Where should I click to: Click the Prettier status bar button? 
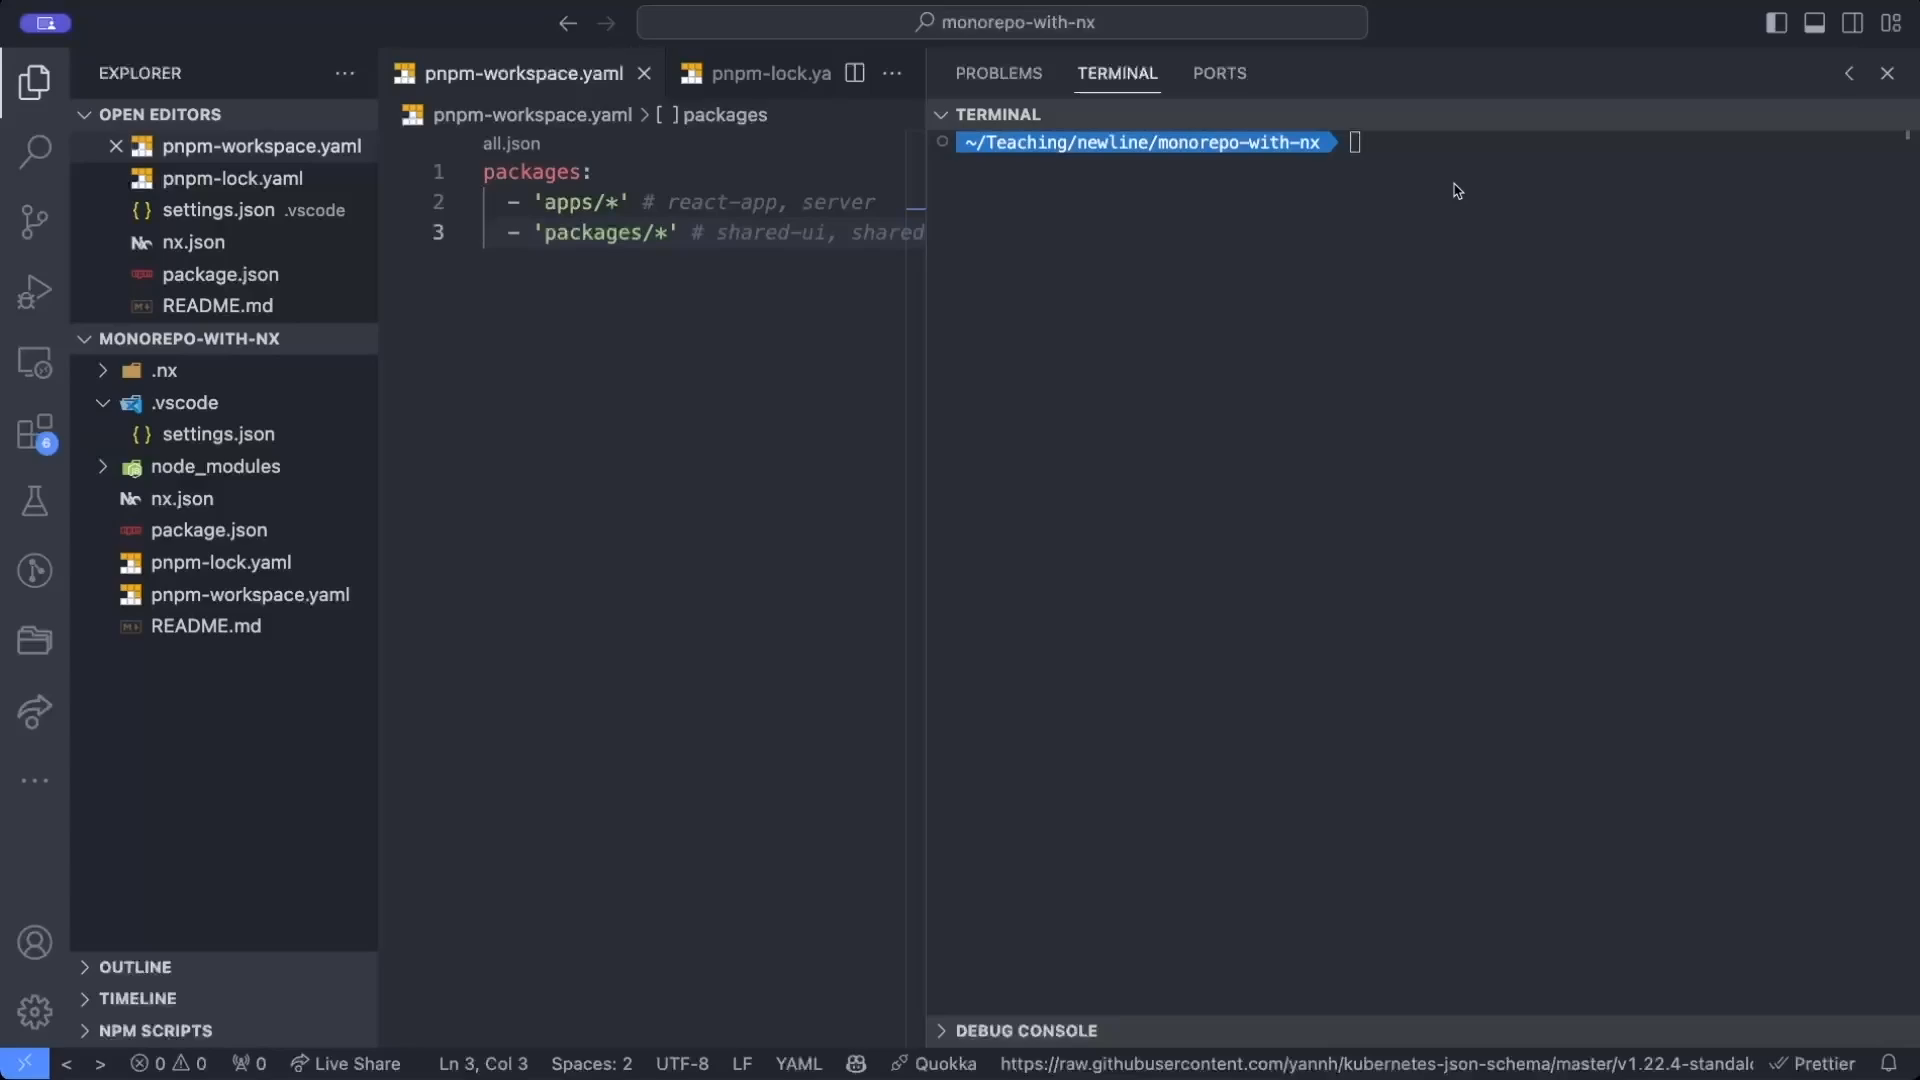[x=1812, y=1064]
